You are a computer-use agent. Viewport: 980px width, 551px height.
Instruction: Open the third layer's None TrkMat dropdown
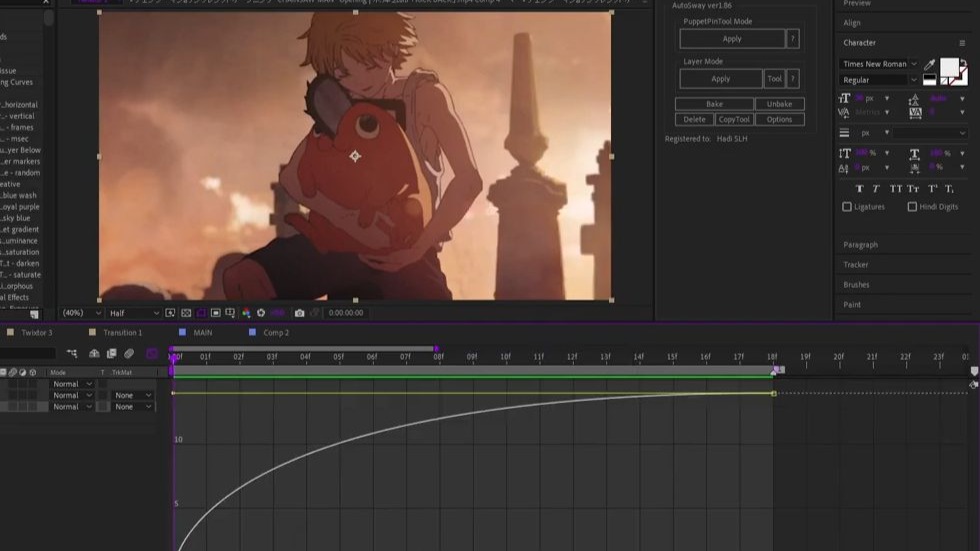click(x=132, y=407)
